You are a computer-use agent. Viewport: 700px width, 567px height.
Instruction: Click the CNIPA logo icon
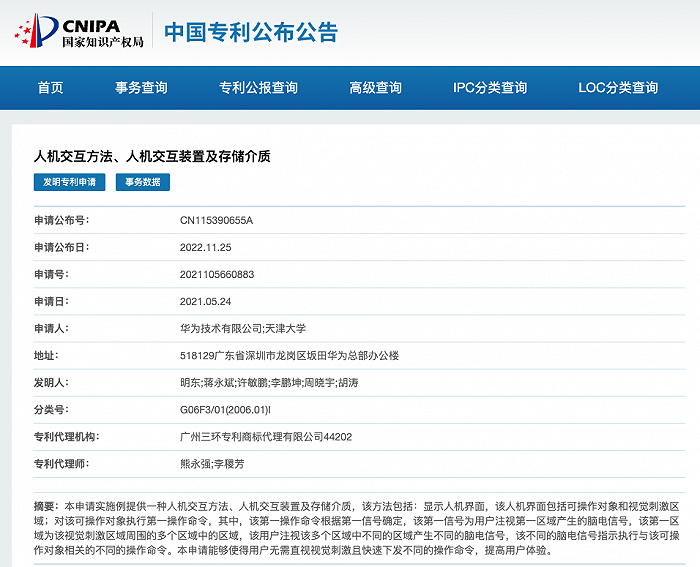pos(37,30)
